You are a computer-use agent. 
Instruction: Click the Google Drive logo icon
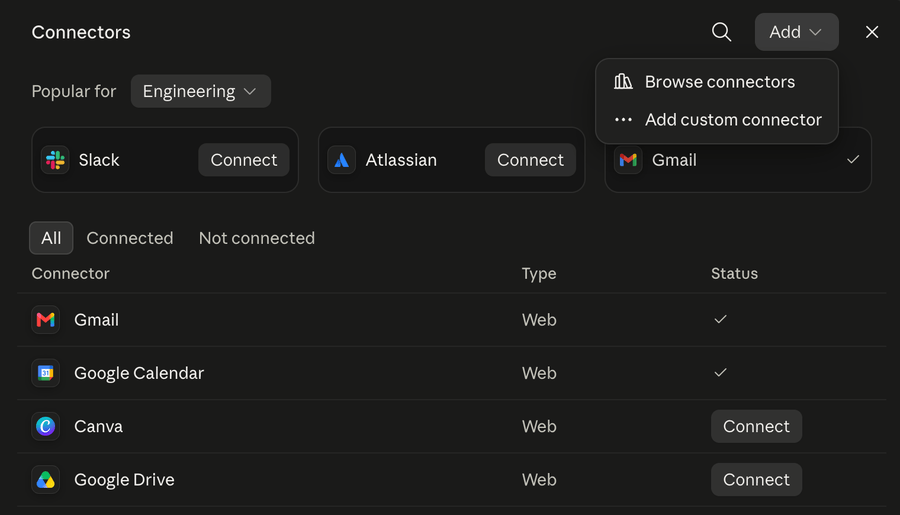pos(45,479)
